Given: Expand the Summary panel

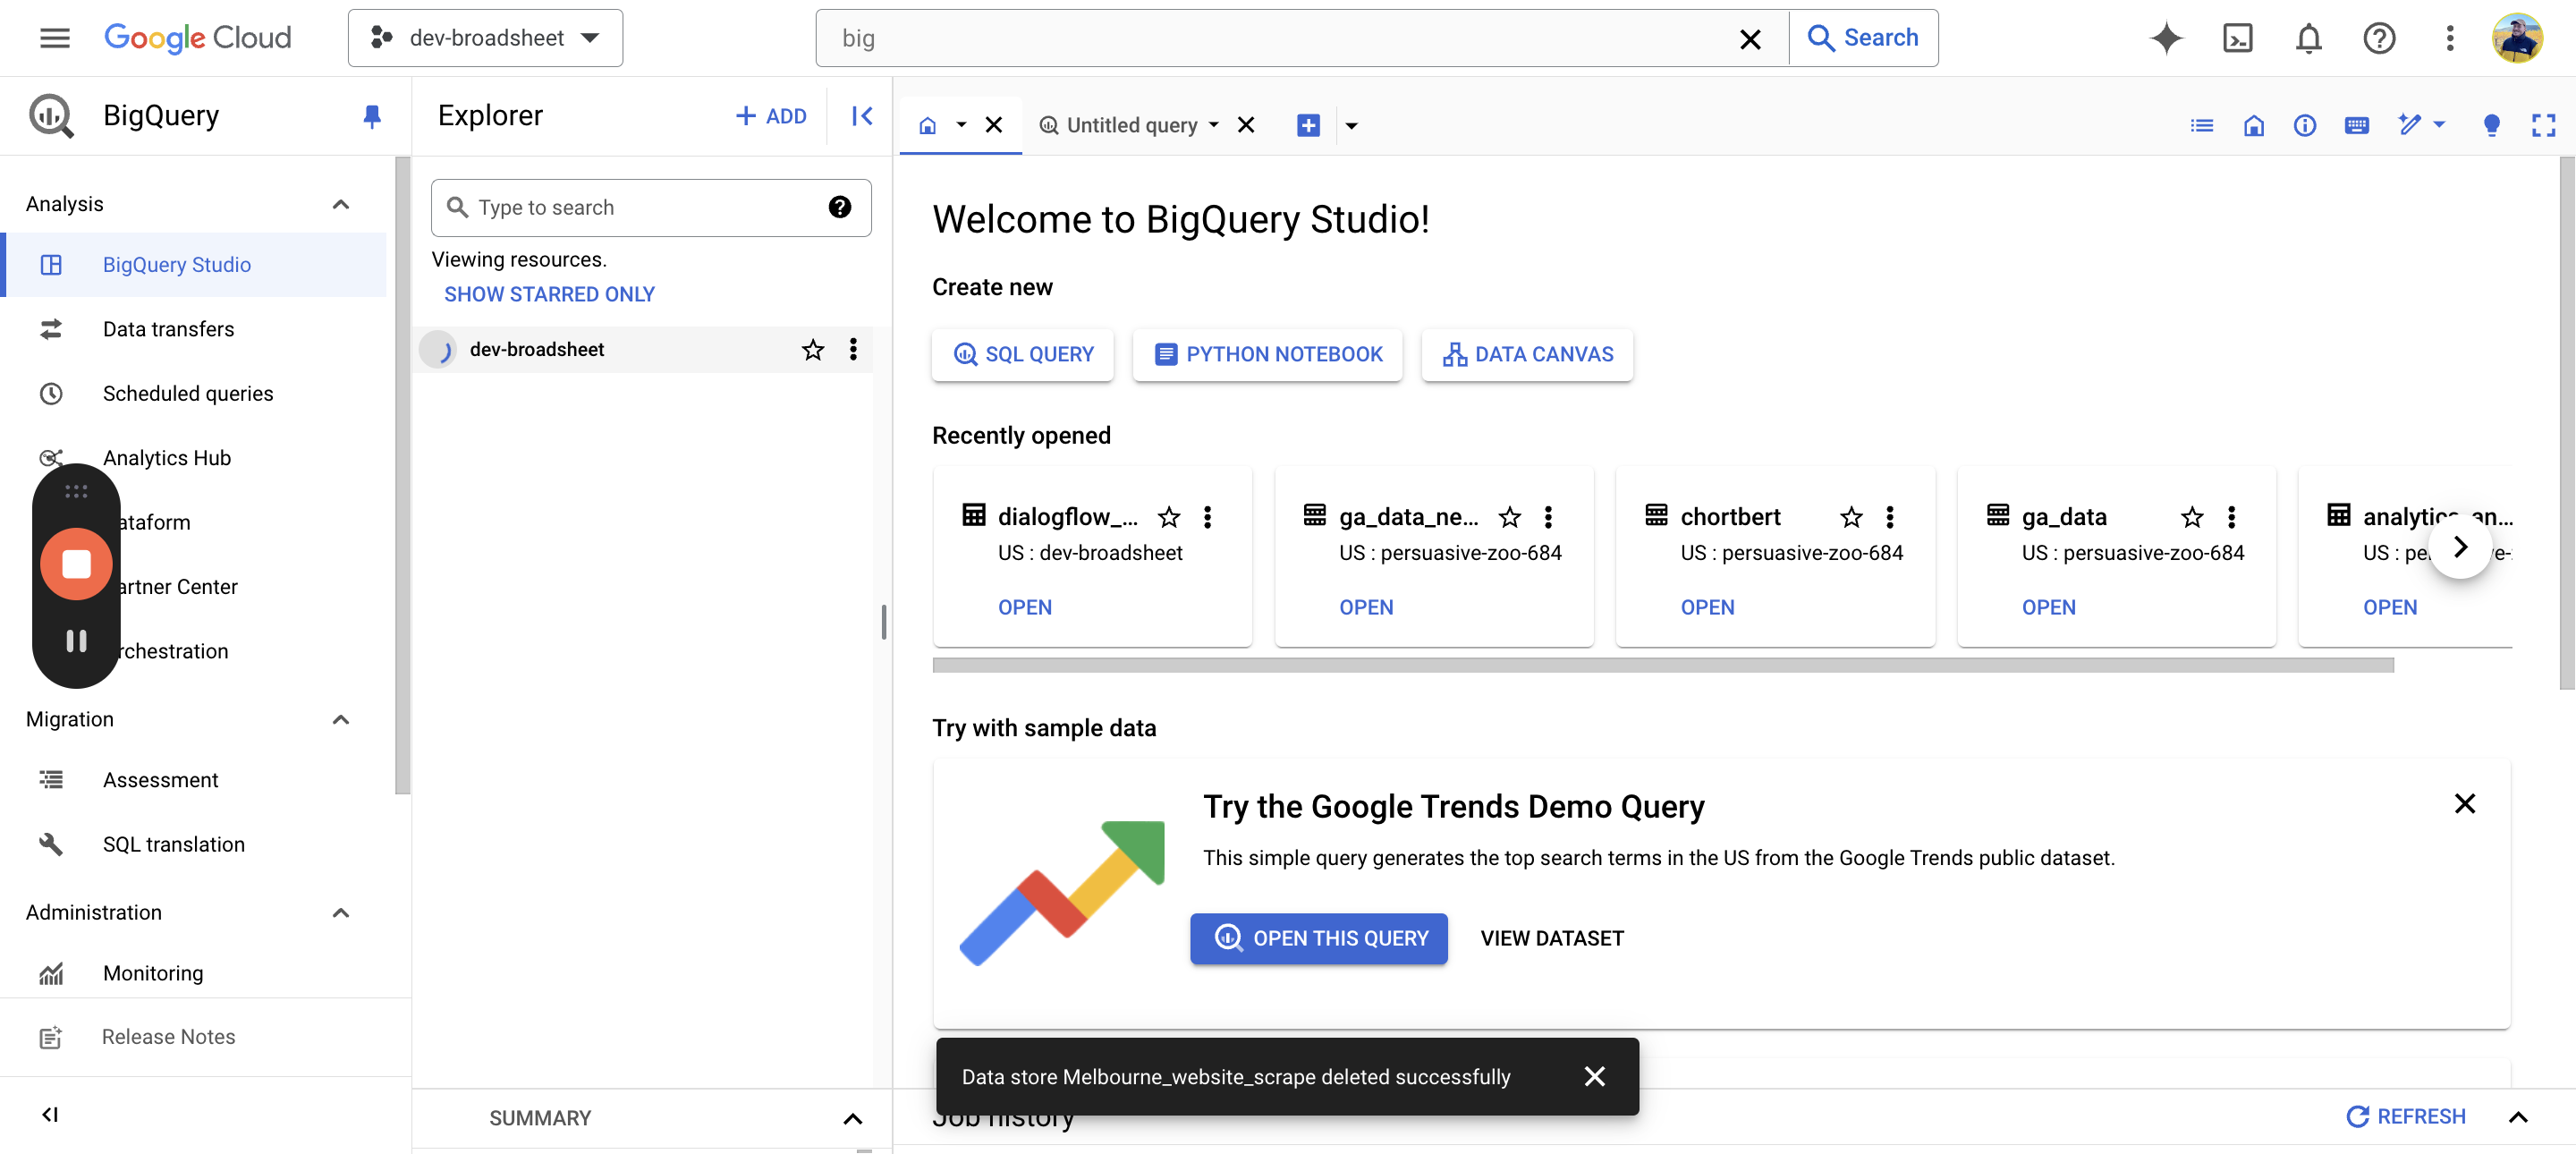Looking at the screenshot, I should (852, 1118).
